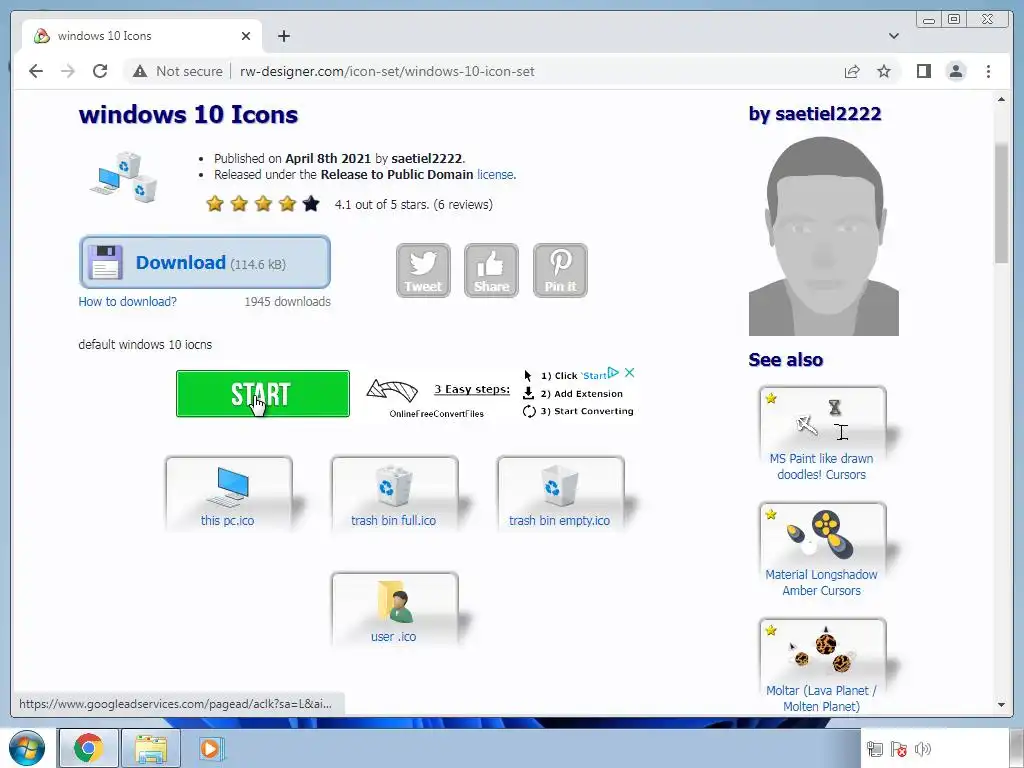Image resolution: width=1024 pixels, height=768 pixels.
Task: Open the trash bin full.ico icon
Action: 394,493
